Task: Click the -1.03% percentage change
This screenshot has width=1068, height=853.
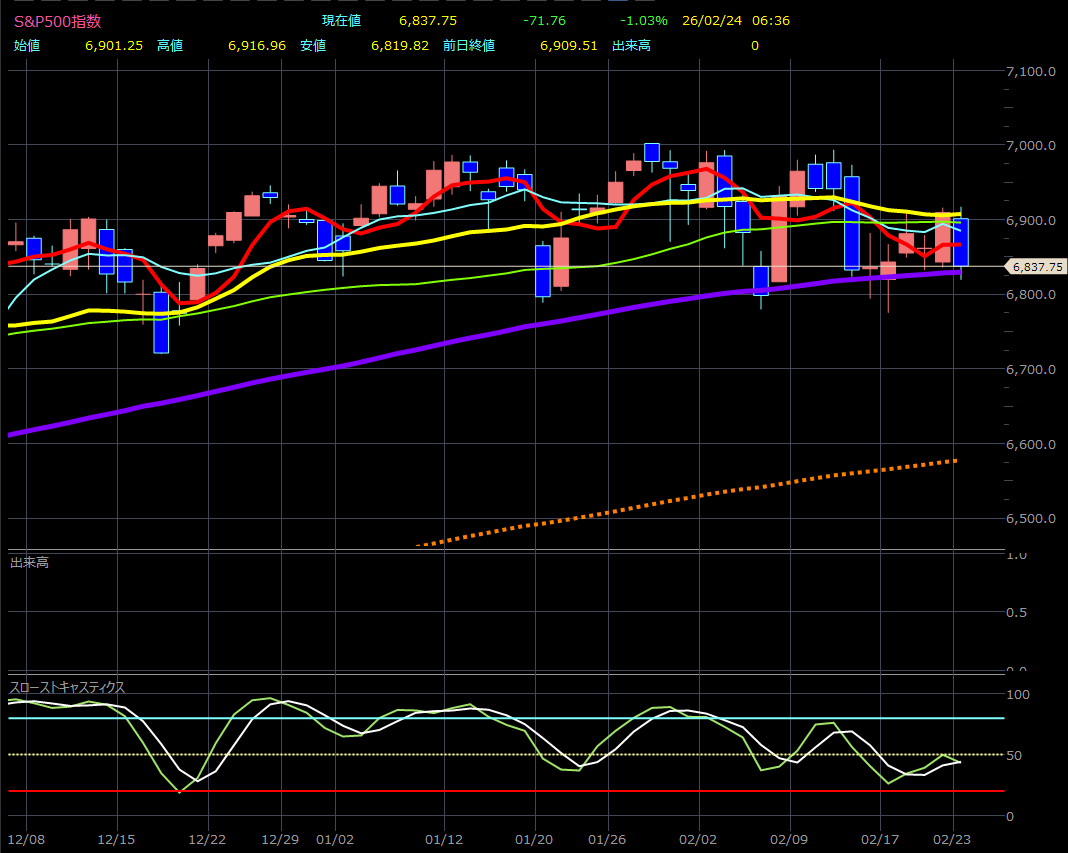Action: pyautogui.click(x=643, y=21)
